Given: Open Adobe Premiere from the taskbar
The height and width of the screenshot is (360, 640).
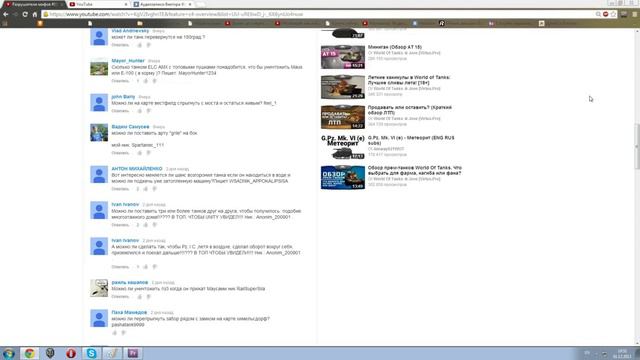Looking at the screenshot, I should (133, 353).
